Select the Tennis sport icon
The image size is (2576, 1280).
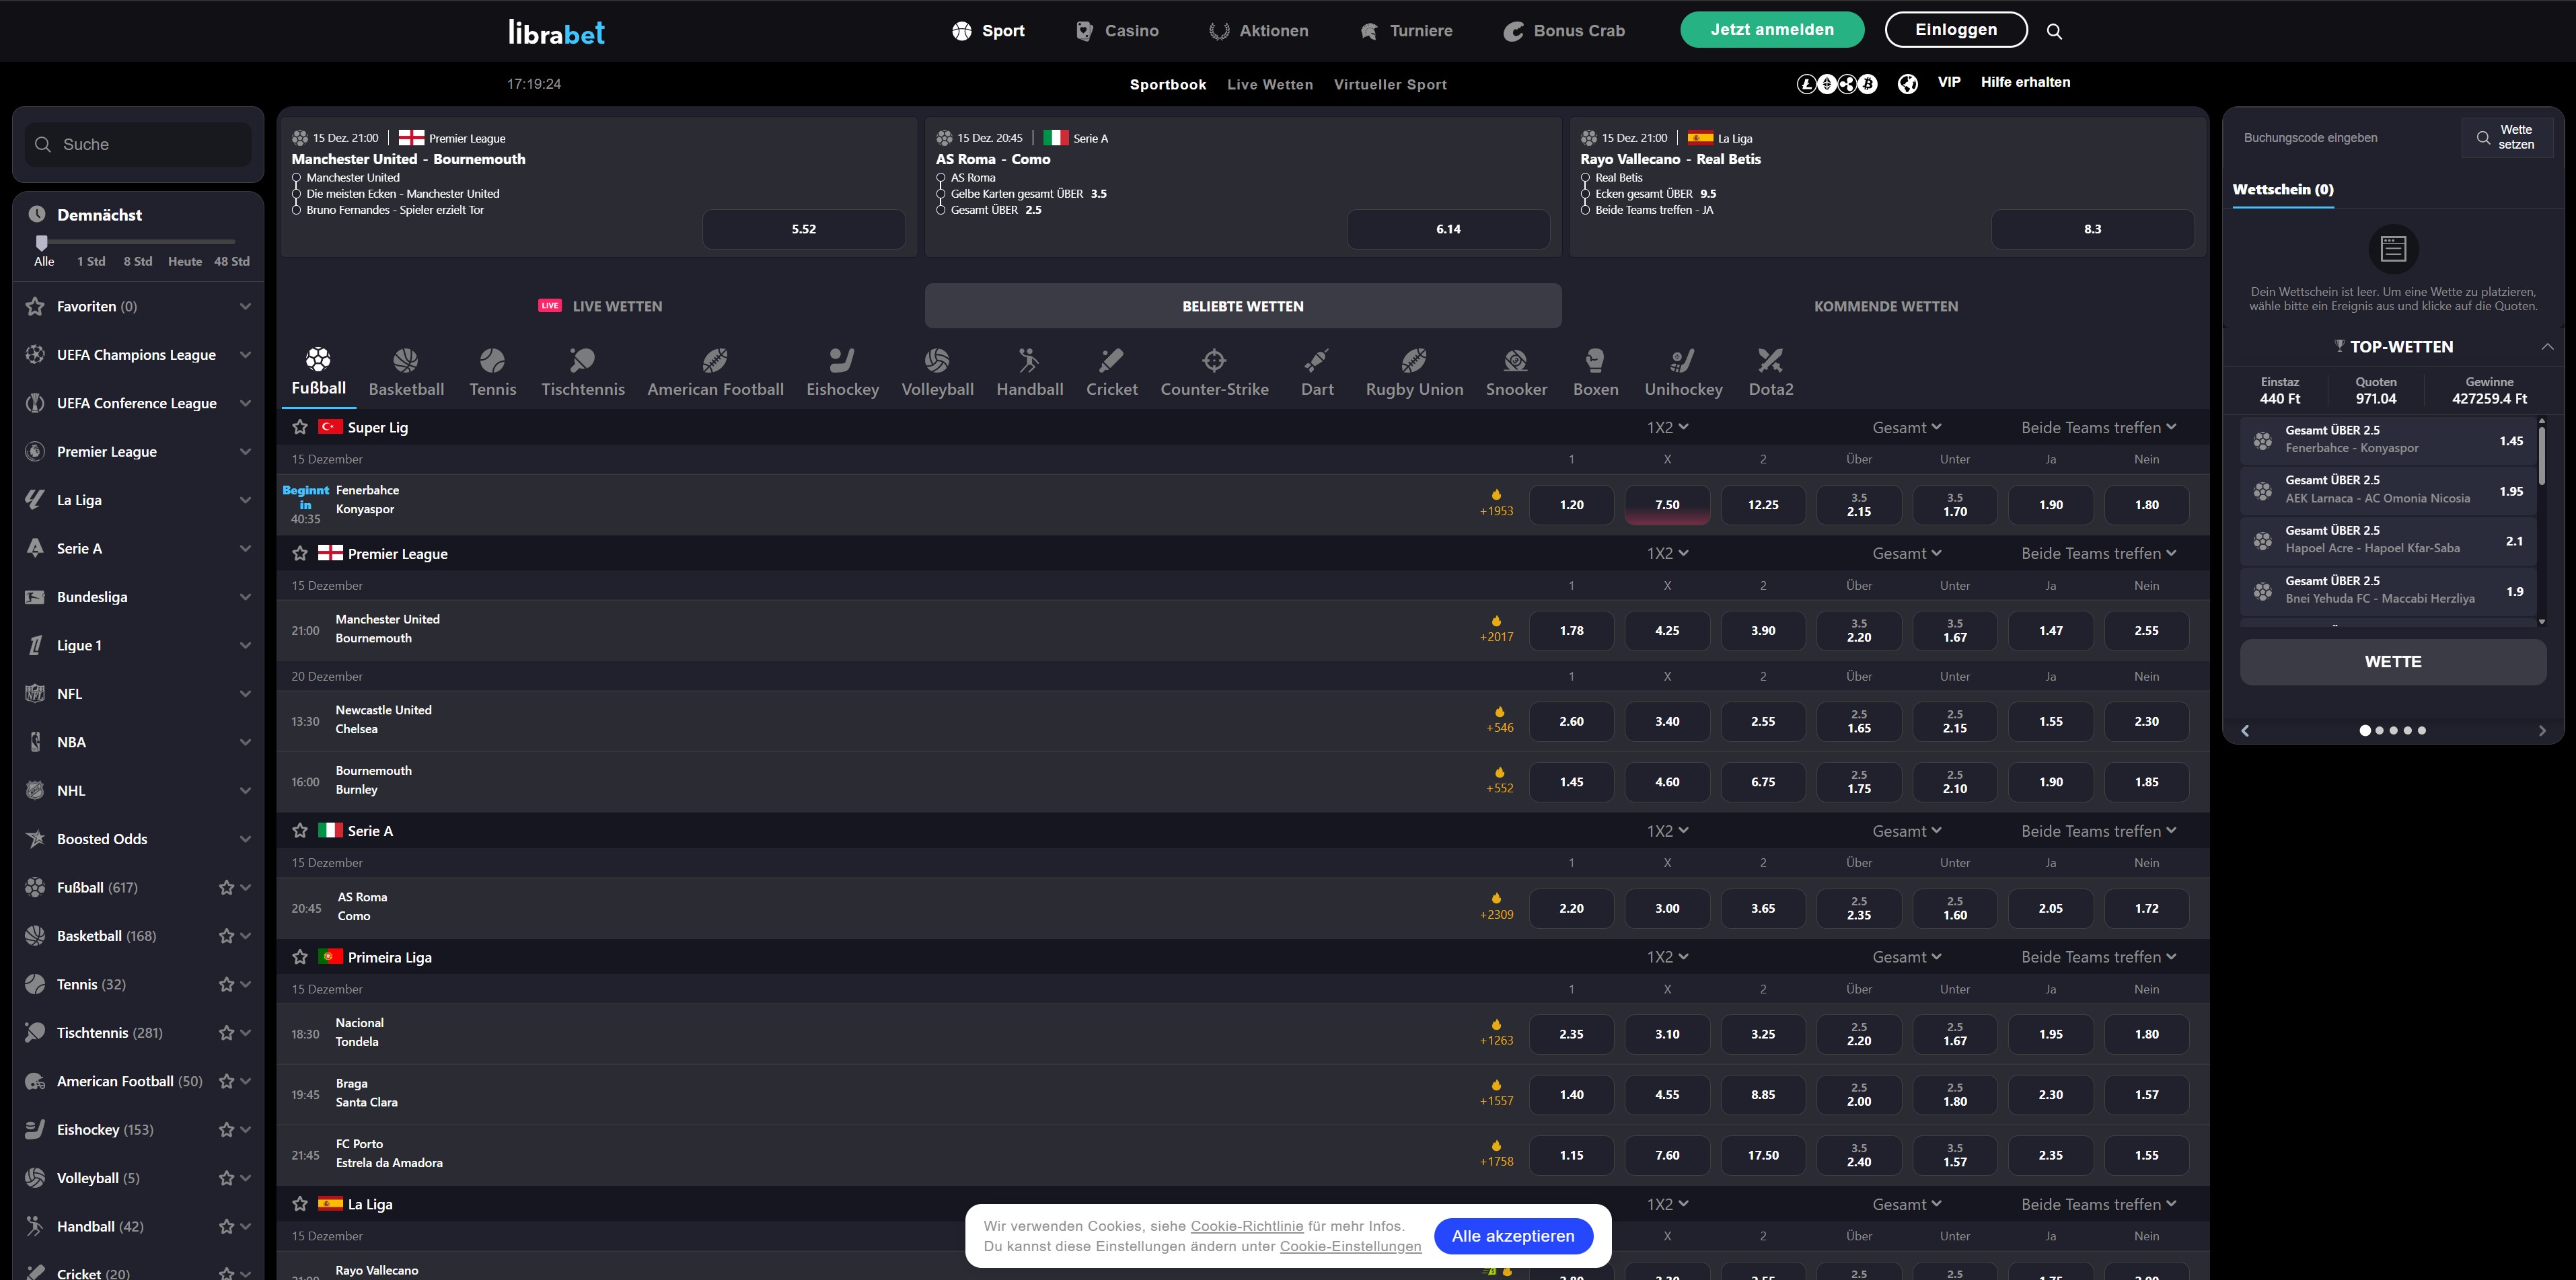492,360
